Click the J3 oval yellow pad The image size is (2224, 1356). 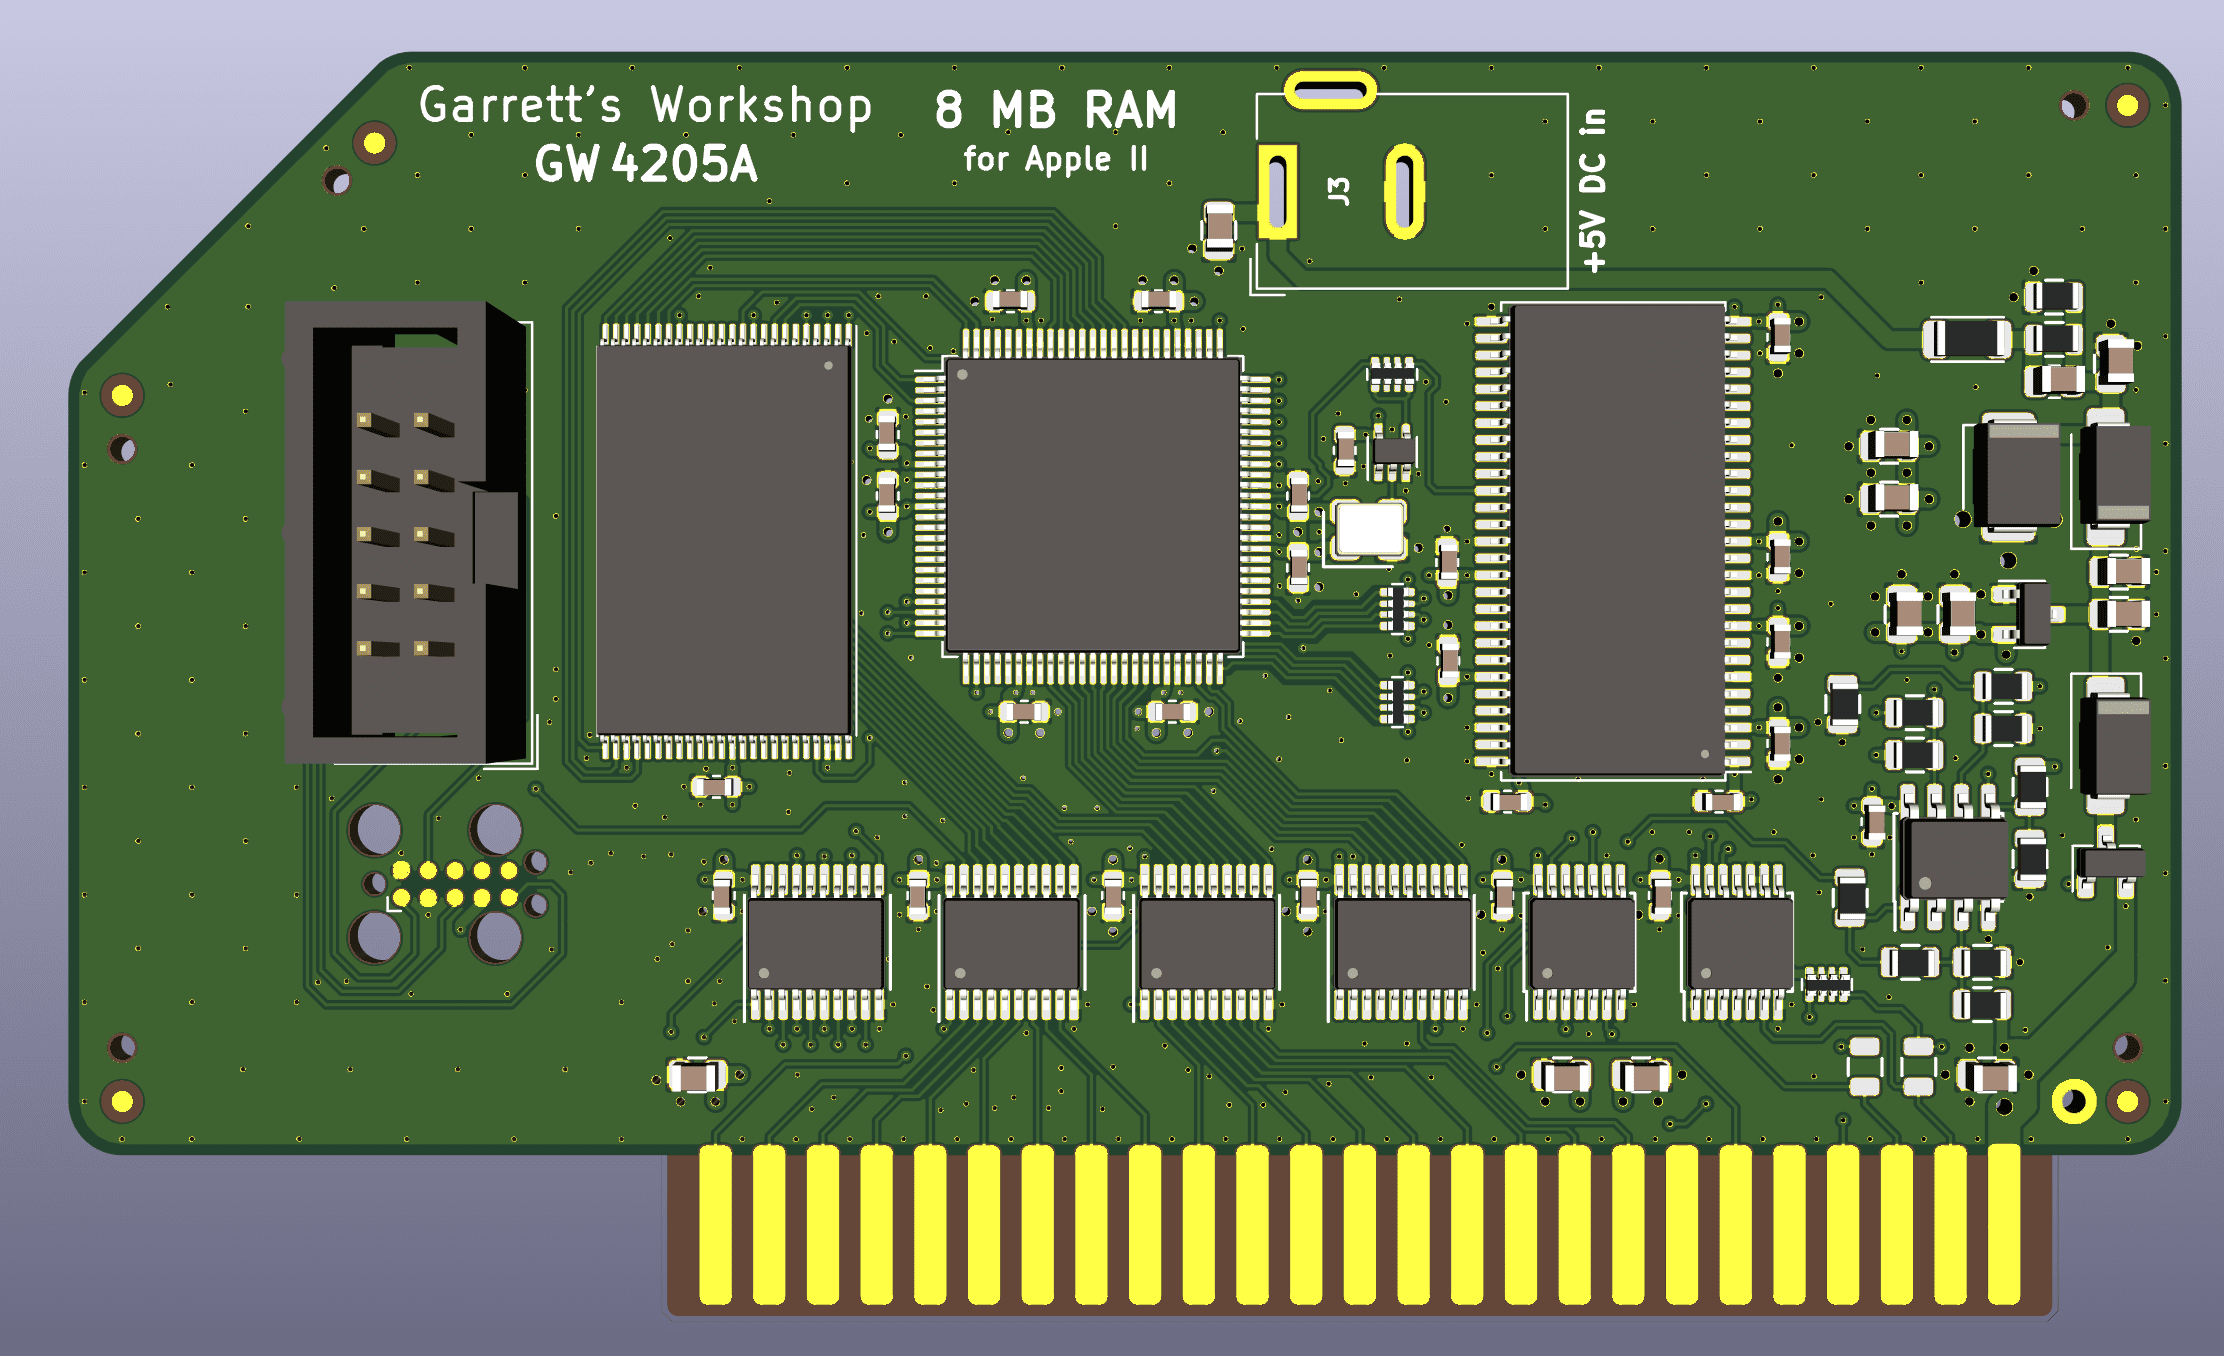1404,191
